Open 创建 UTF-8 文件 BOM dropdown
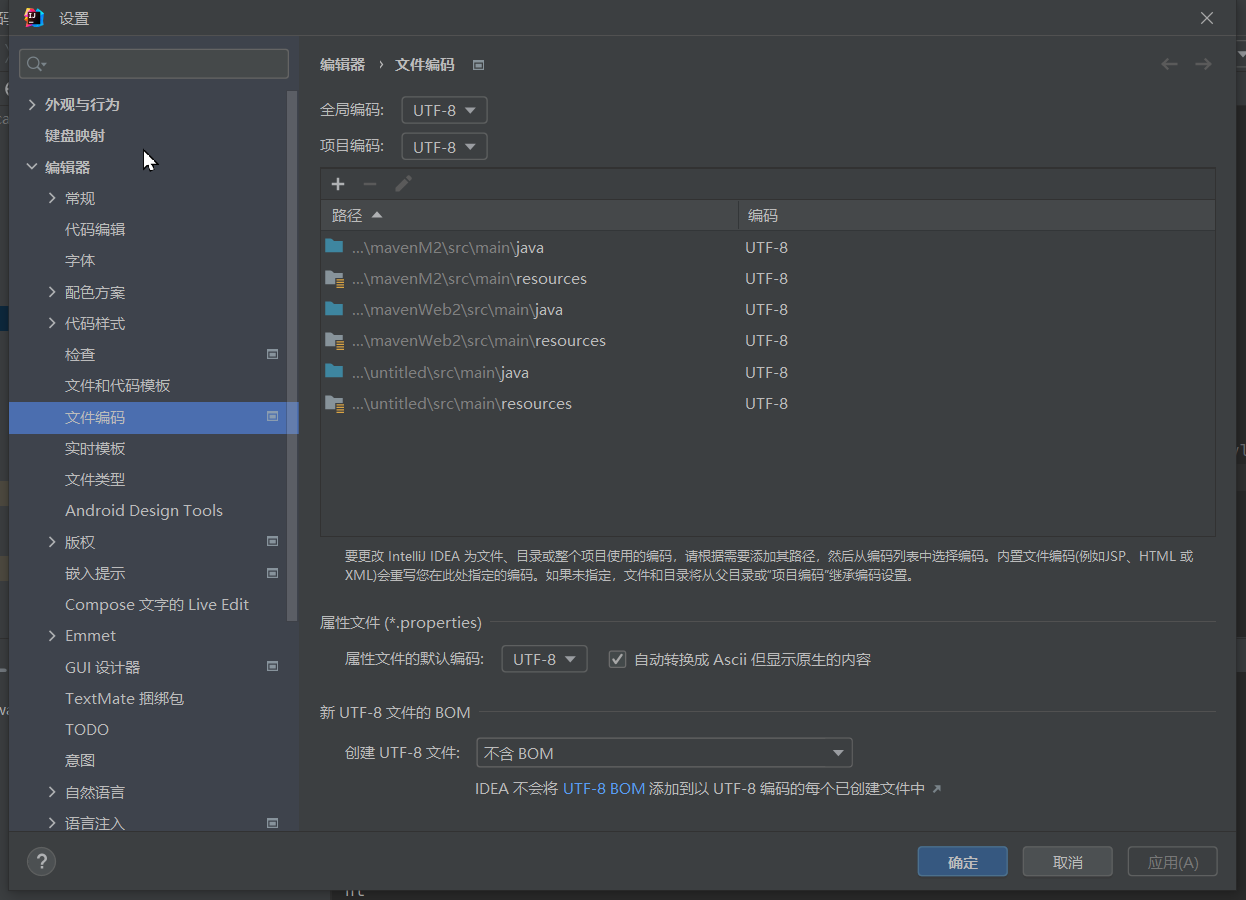This screenshot has height=900, width=1246. pyautogui.click(x=664, y=753)
